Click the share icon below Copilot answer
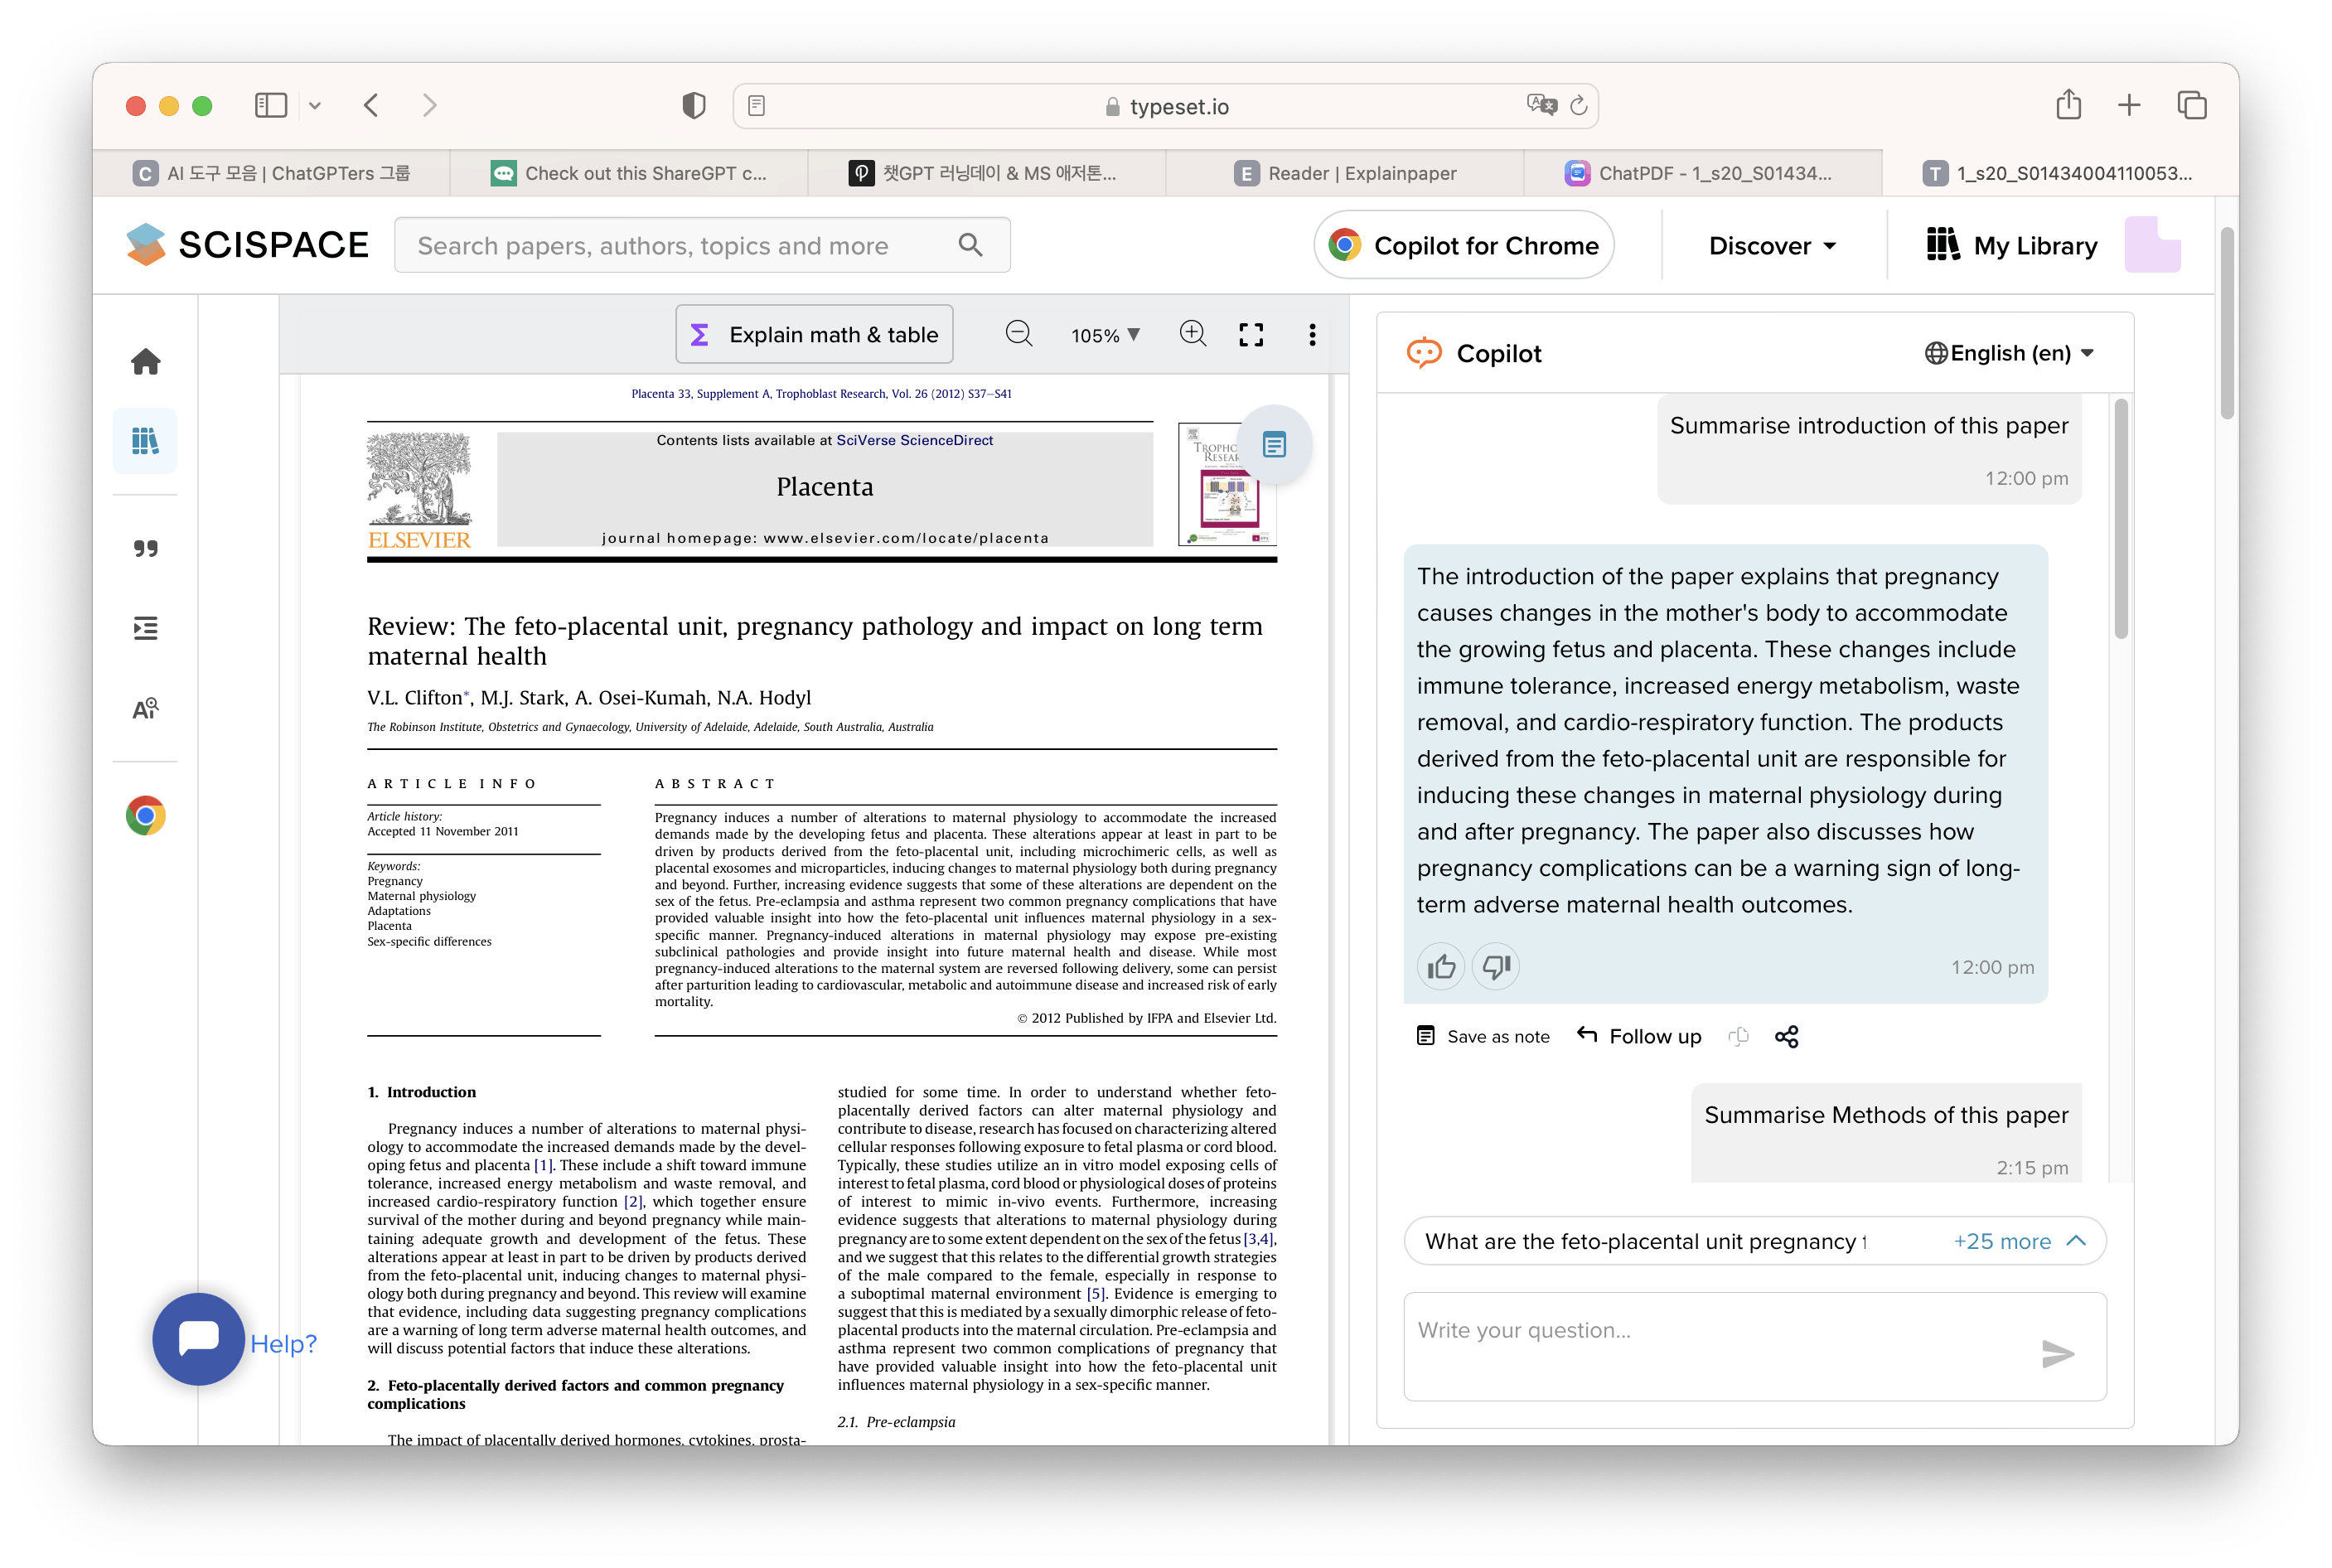The width and height of the screenshot is (2332, 1568). 1786,1037
